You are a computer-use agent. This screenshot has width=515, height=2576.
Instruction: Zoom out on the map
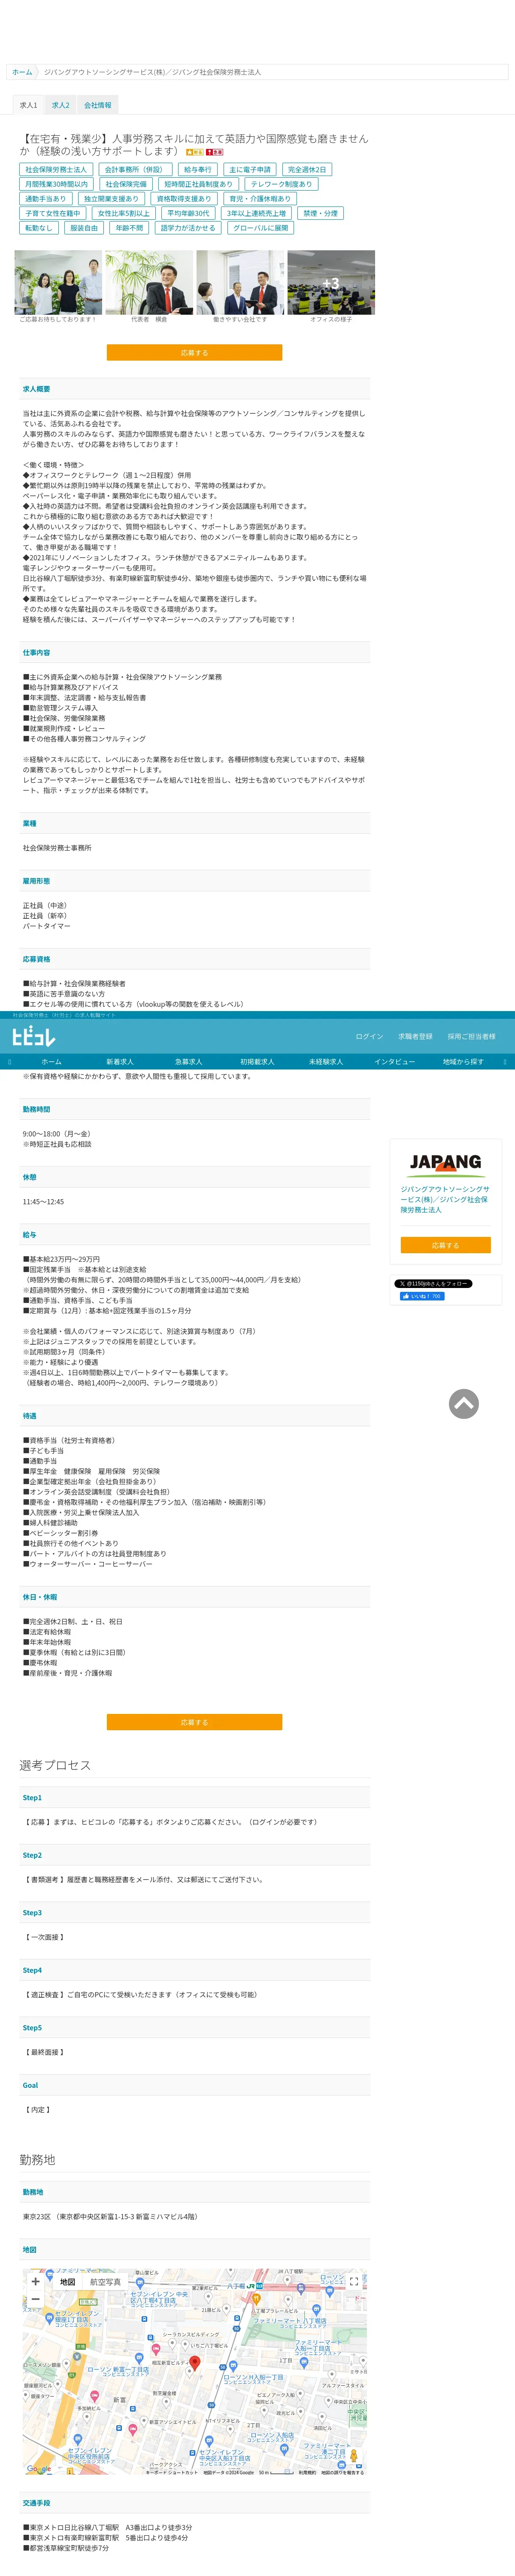(x=36, y=2300)
